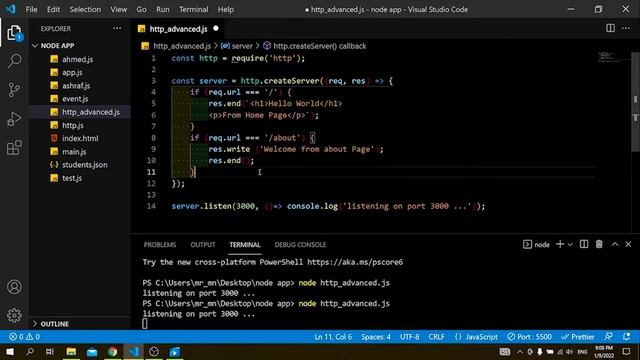Switch to the PROBLEMS tab
The image size is (640, 360).
tap(160, 244)
